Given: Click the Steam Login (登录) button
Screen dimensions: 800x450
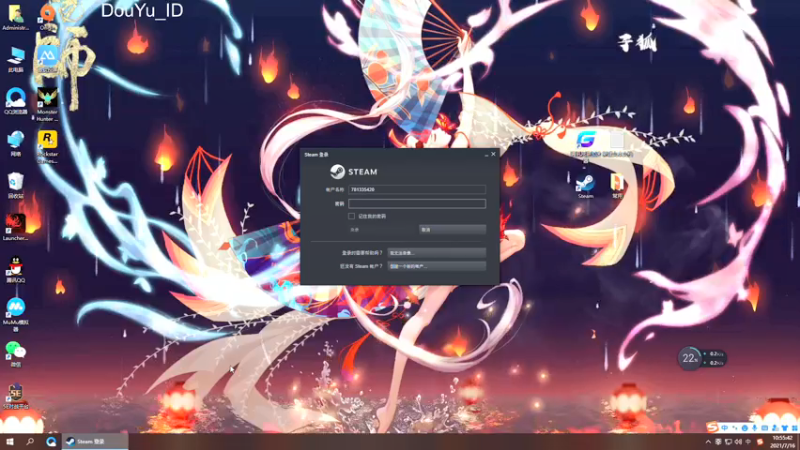Looking at the screenshot, I should (382, 230).
